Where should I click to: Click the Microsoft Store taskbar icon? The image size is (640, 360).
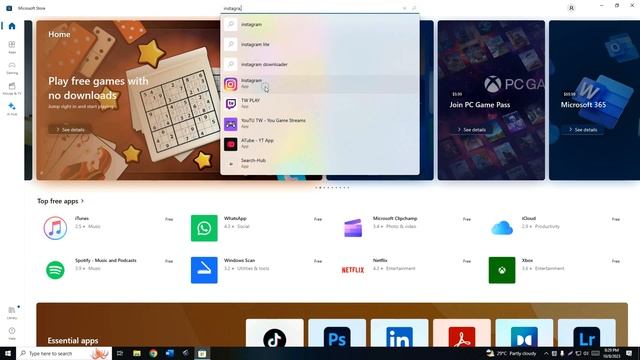[x=202, y=353]
